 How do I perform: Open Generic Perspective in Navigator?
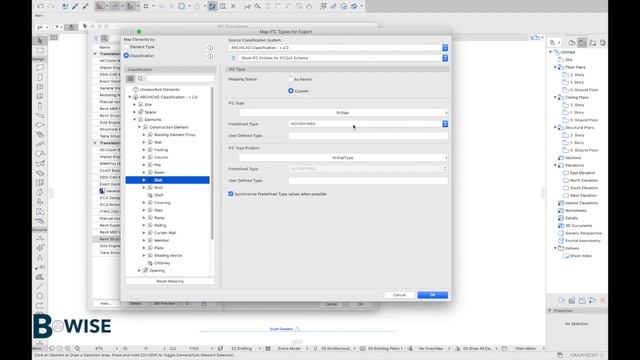click(x=583, y=233)
